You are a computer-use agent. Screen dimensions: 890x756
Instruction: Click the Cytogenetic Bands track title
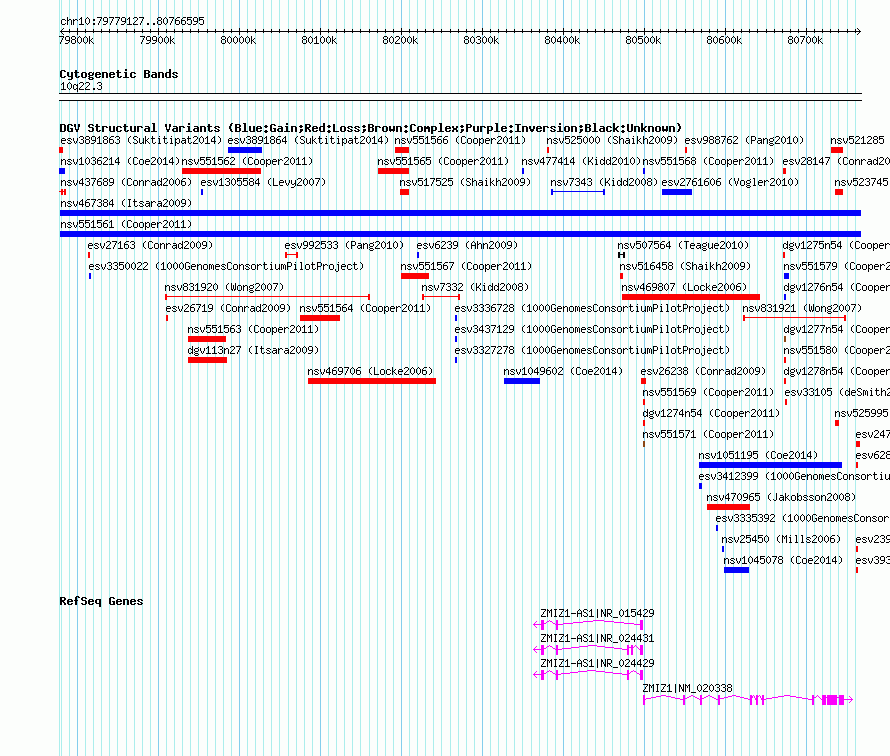pyautogui.click(x=119, y=74)
